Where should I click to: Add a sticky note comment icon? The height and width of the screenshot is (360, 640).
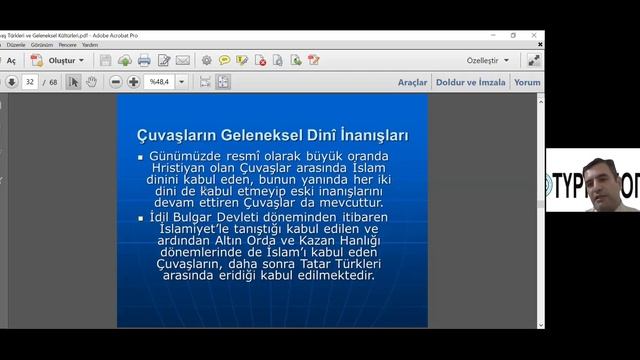(x=224, y=60)
